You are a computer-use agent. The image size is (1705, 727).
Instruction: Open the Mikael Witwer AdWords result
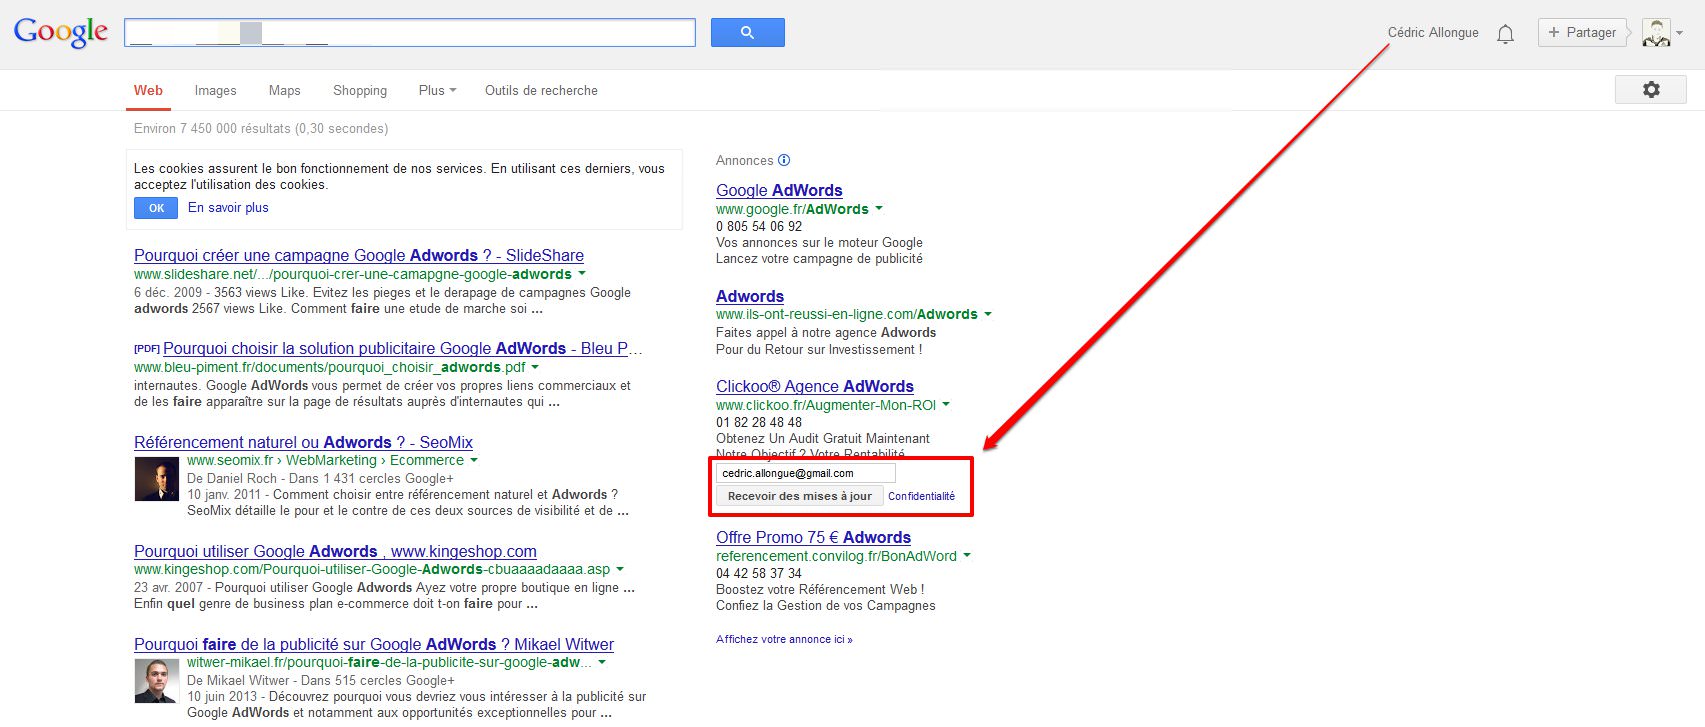(374, 644)
